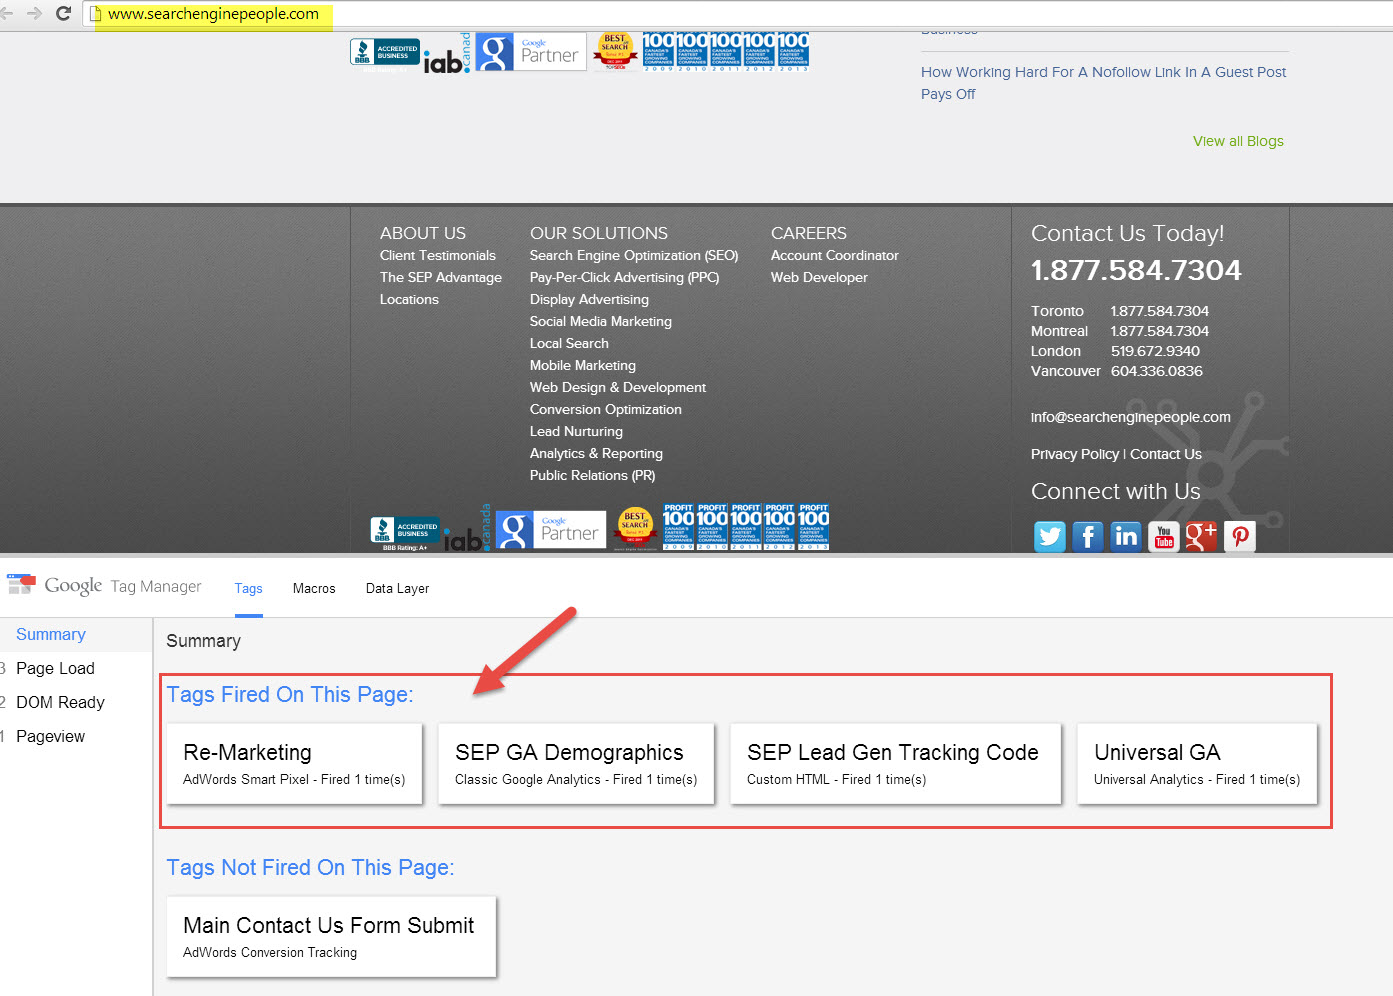
Task: Select the Tags tab
Action: [x=249, y=589]
